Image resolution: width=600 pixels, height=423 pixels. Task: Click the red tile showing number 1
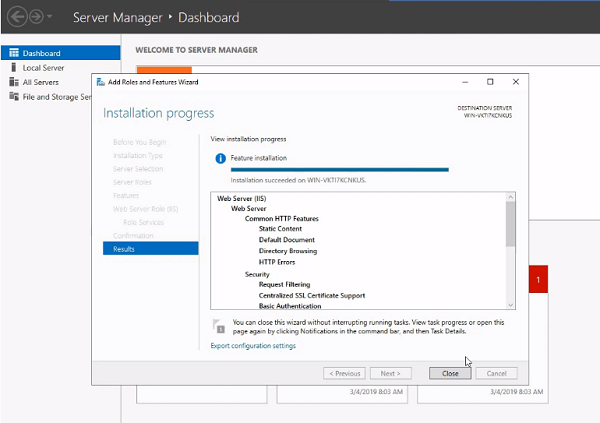(538, 279)
